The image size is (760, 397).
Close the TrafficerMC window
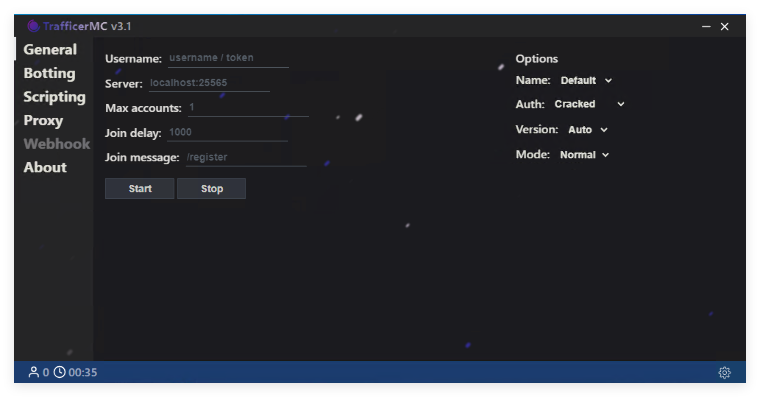pos(725,27)
